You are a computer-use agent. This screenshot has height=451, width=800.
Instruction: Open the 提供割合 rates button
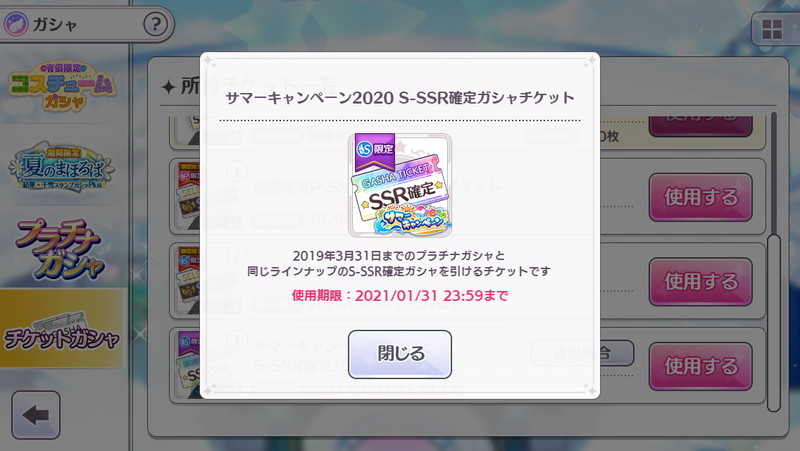[583, 353]
